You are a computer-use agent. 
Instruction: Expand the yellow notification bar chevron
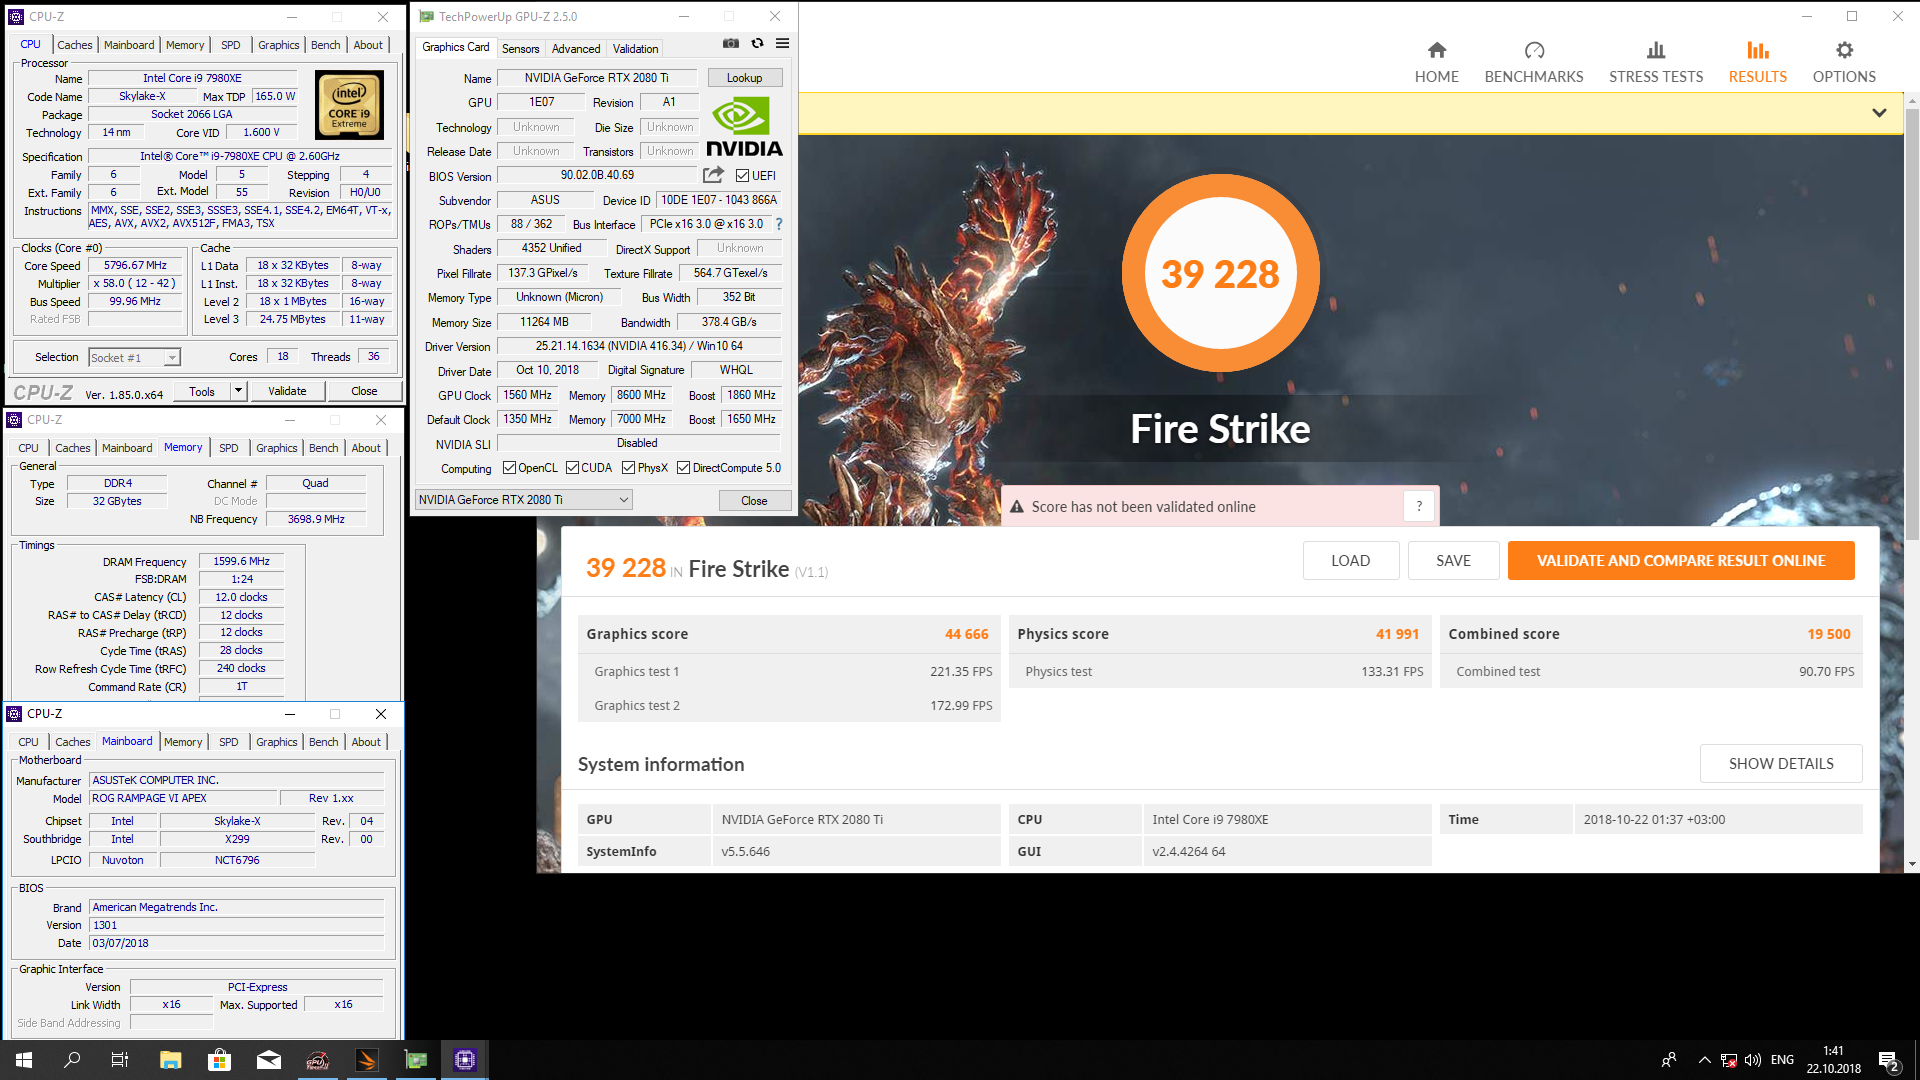click(1879, 113)
